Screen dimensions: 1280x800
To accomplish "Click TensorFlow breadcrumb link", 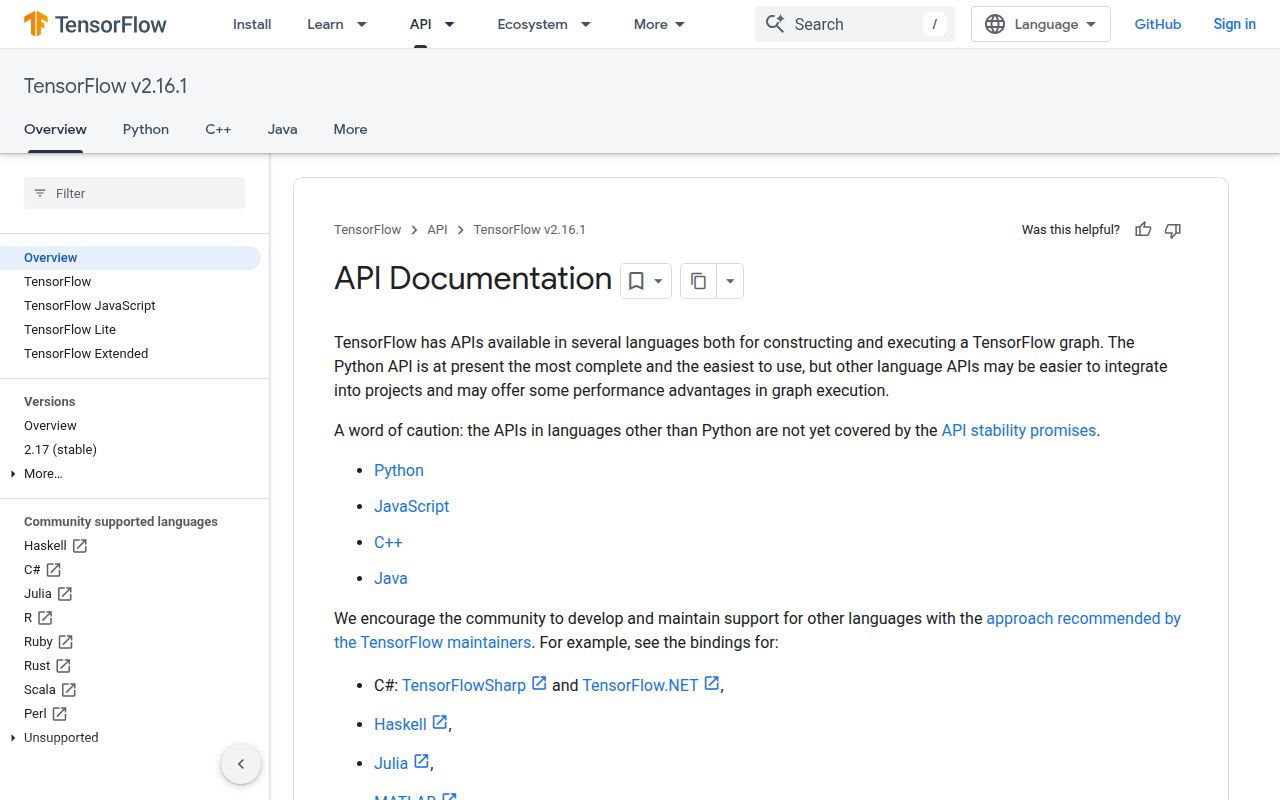I will [x=368, y=230].
